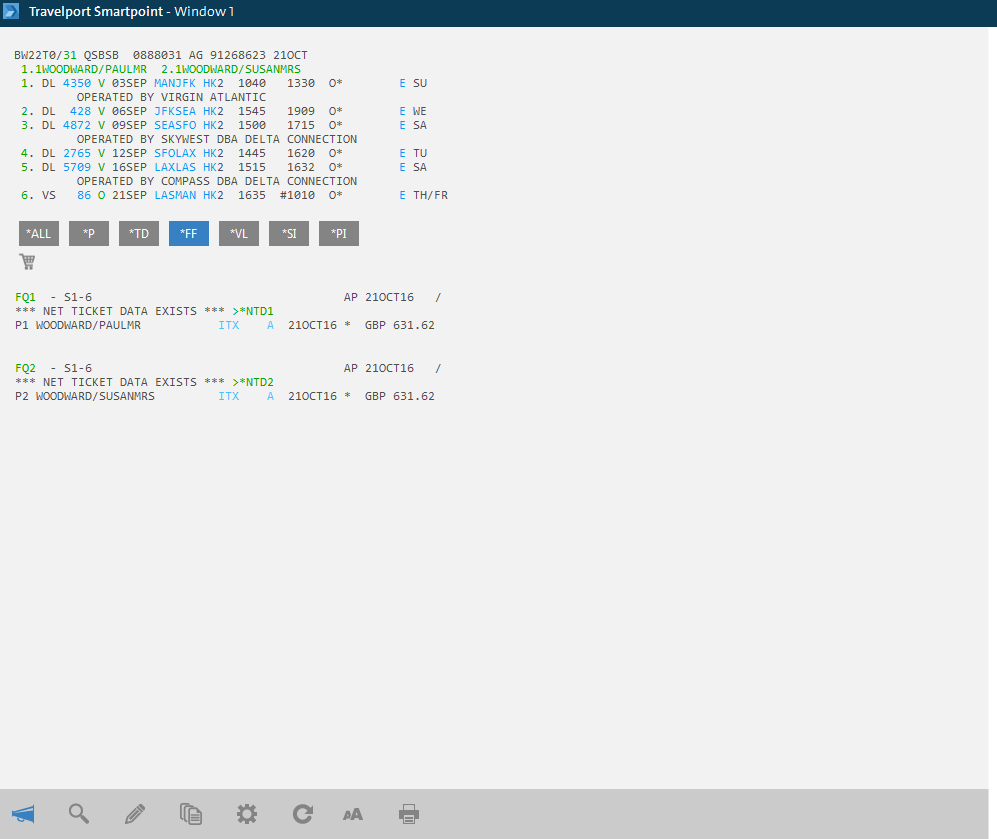Select the highlighted *FF button
The height and width of the screenshot is (839, 997).
(189, 233)
